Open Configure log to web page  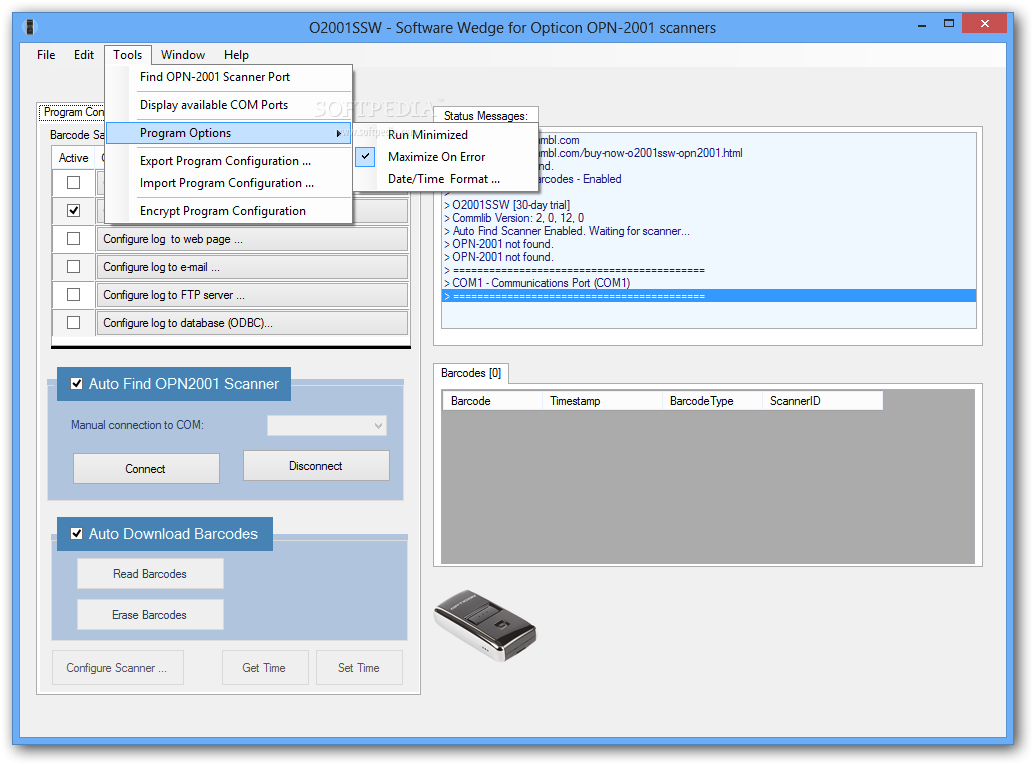click(252, 239)
